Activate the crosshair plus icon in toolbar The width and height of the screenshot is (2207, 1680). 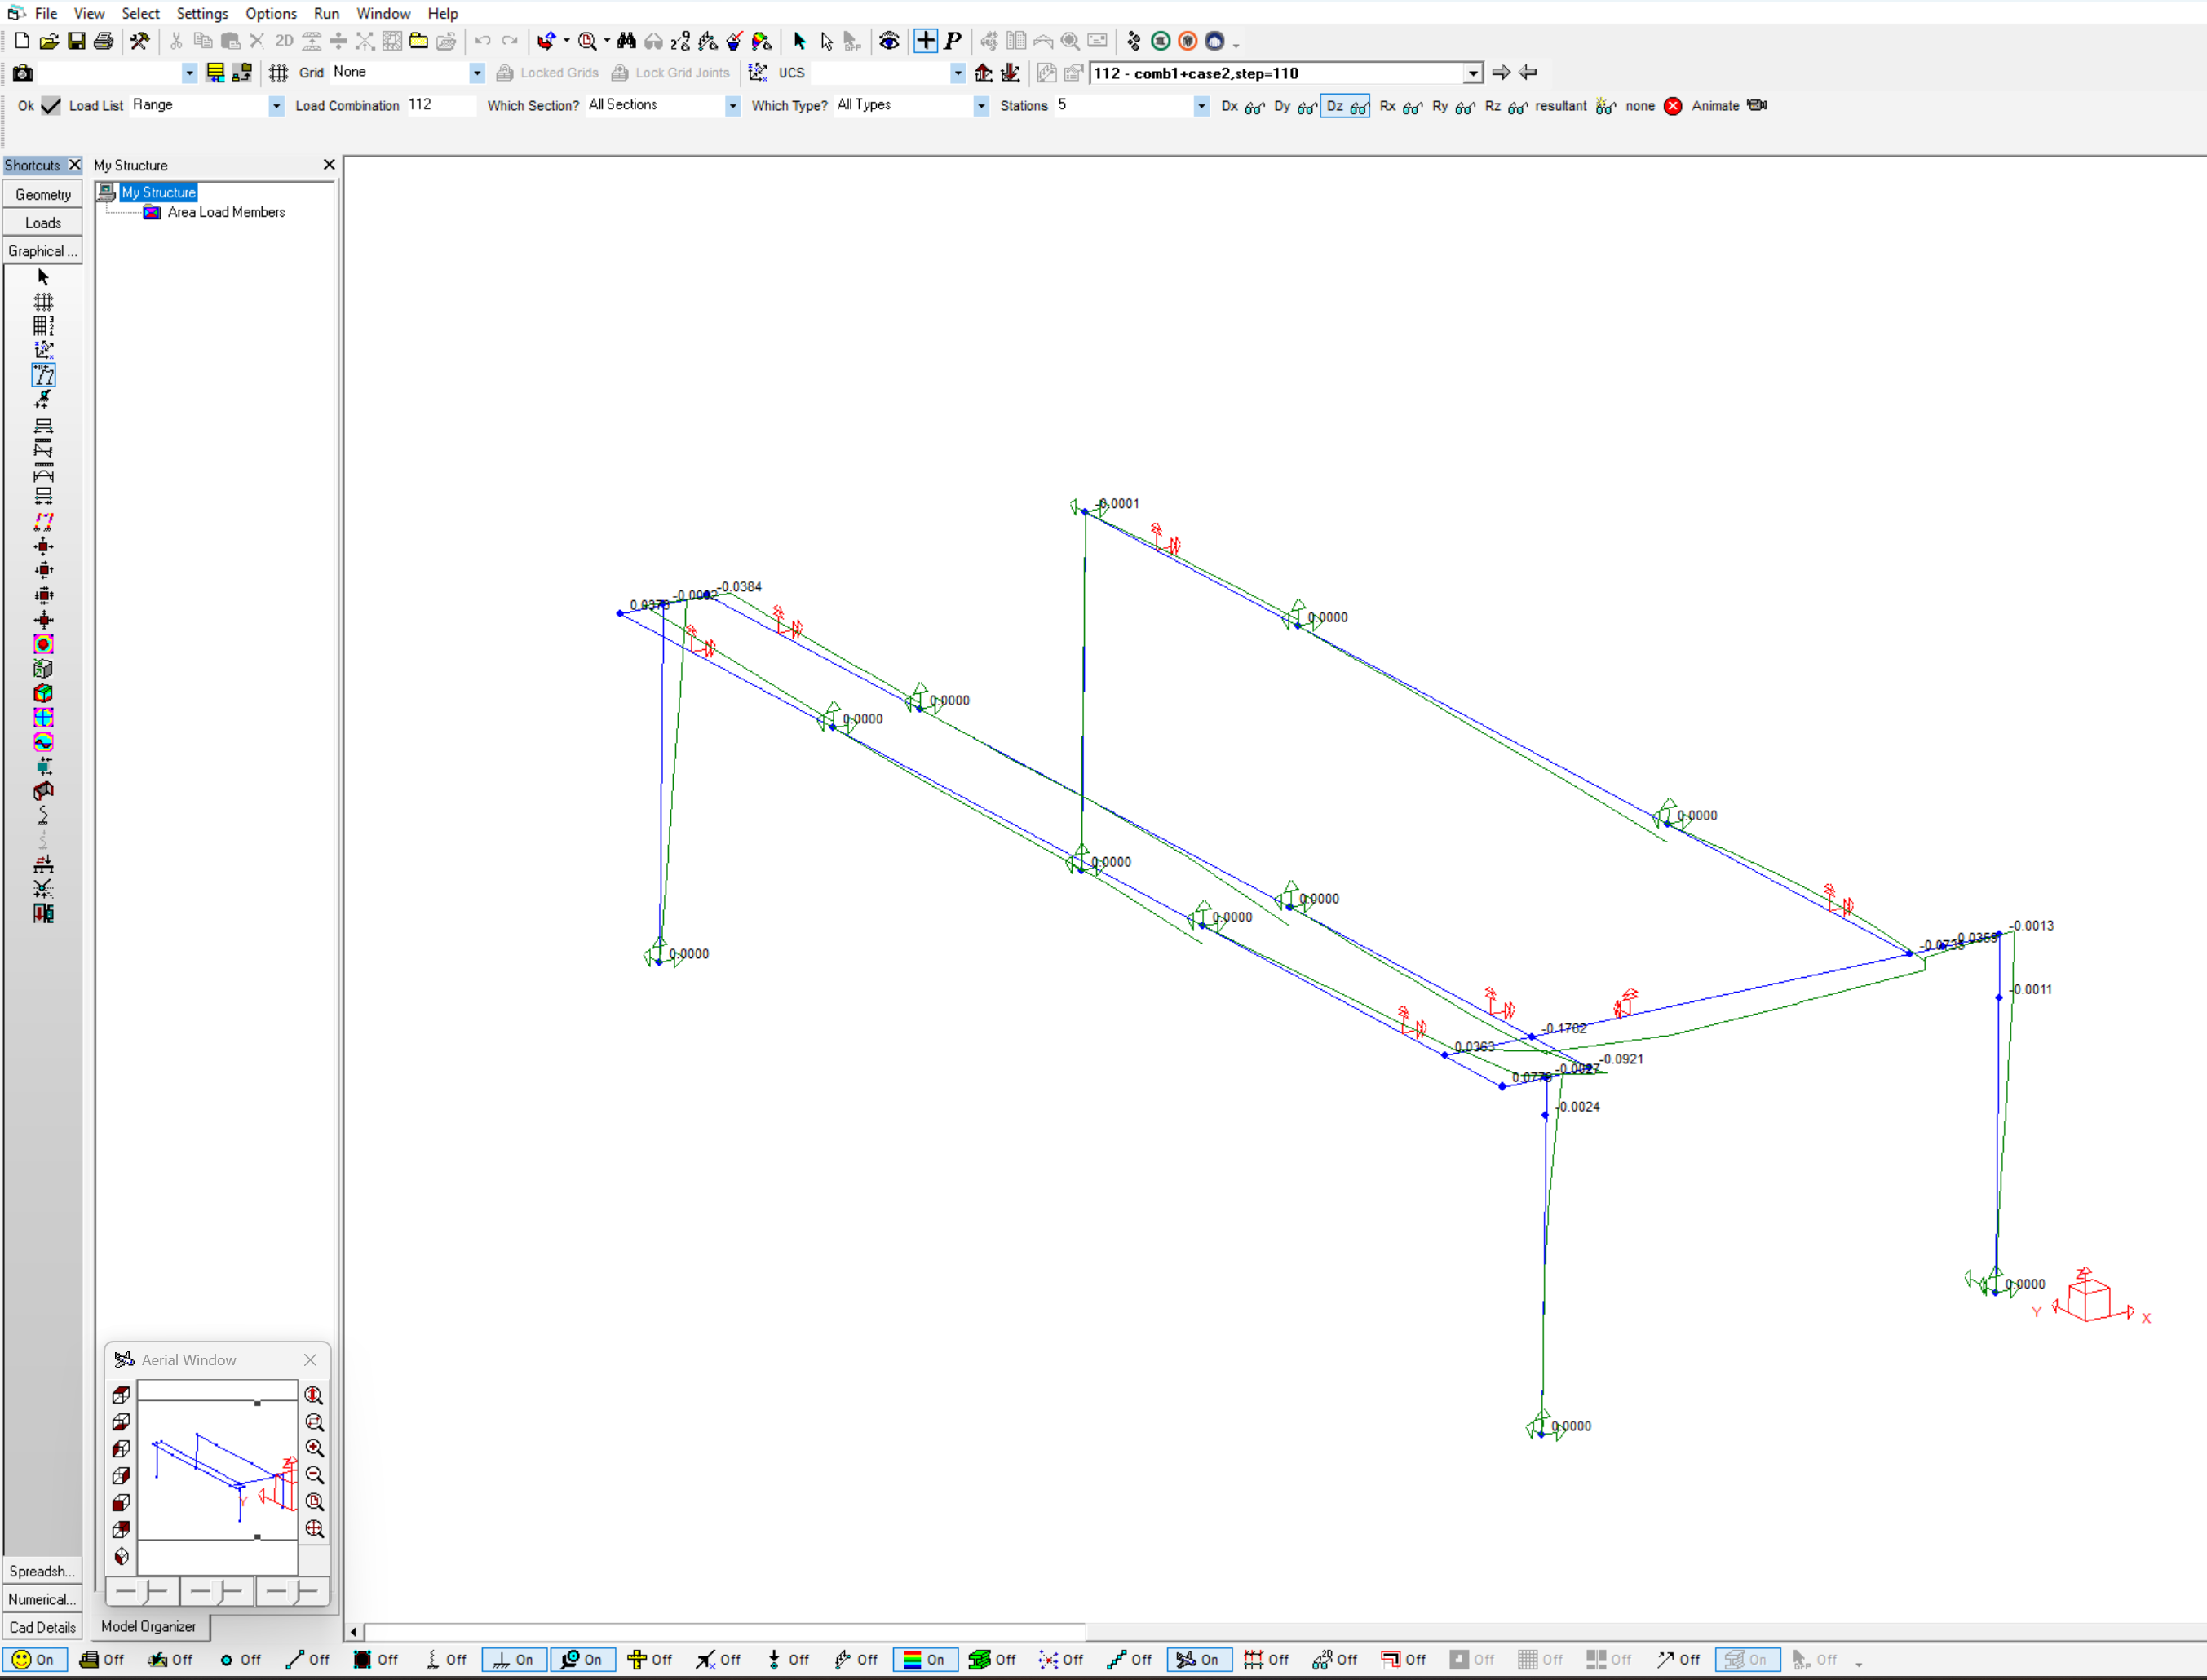(926, 41)
